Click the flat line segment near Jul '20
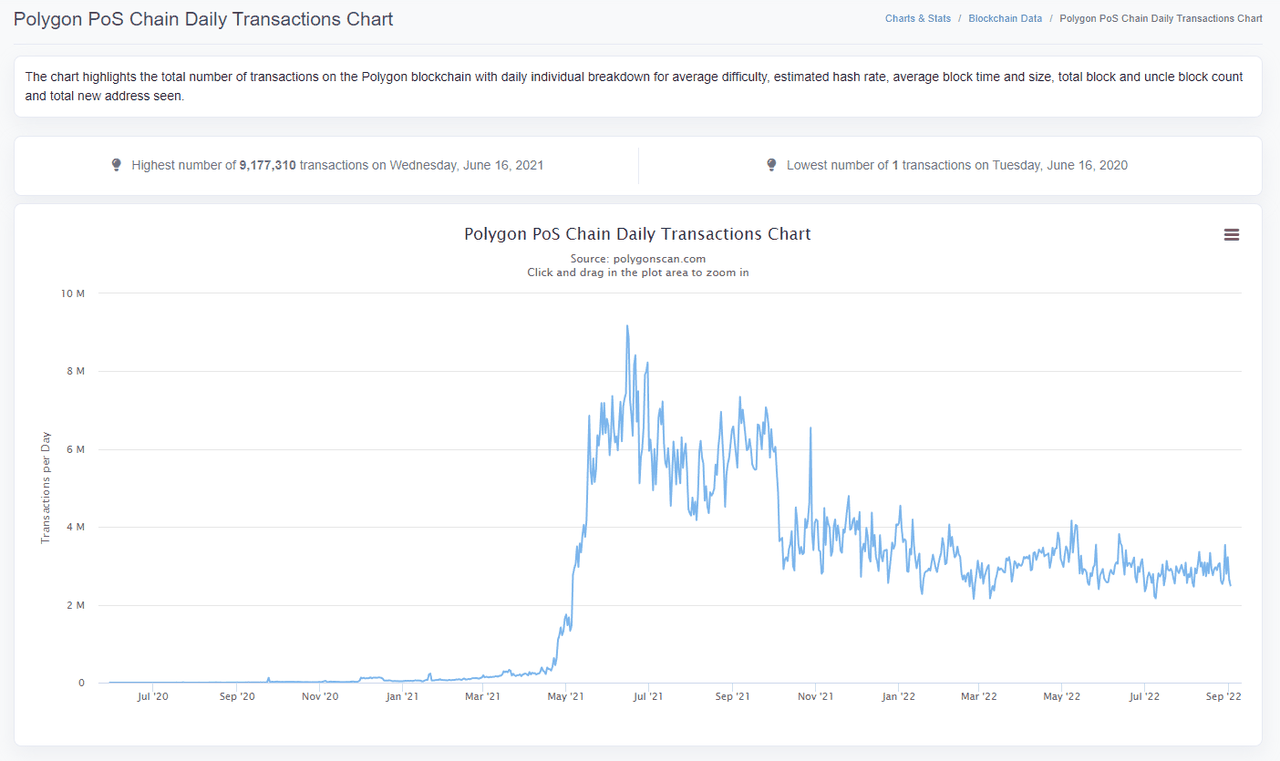1280x761 pixels. coord(153,681)
